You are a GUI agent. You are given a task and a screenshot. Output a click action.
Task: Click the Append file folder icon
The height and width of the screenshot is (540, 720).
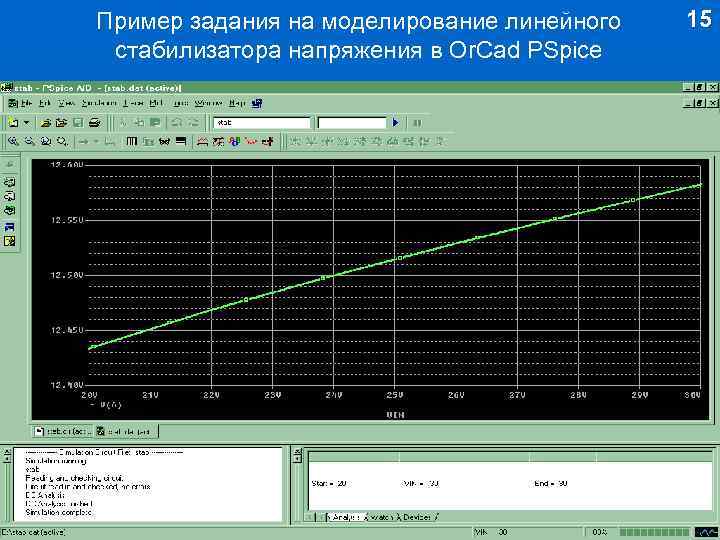click(61, 123)
